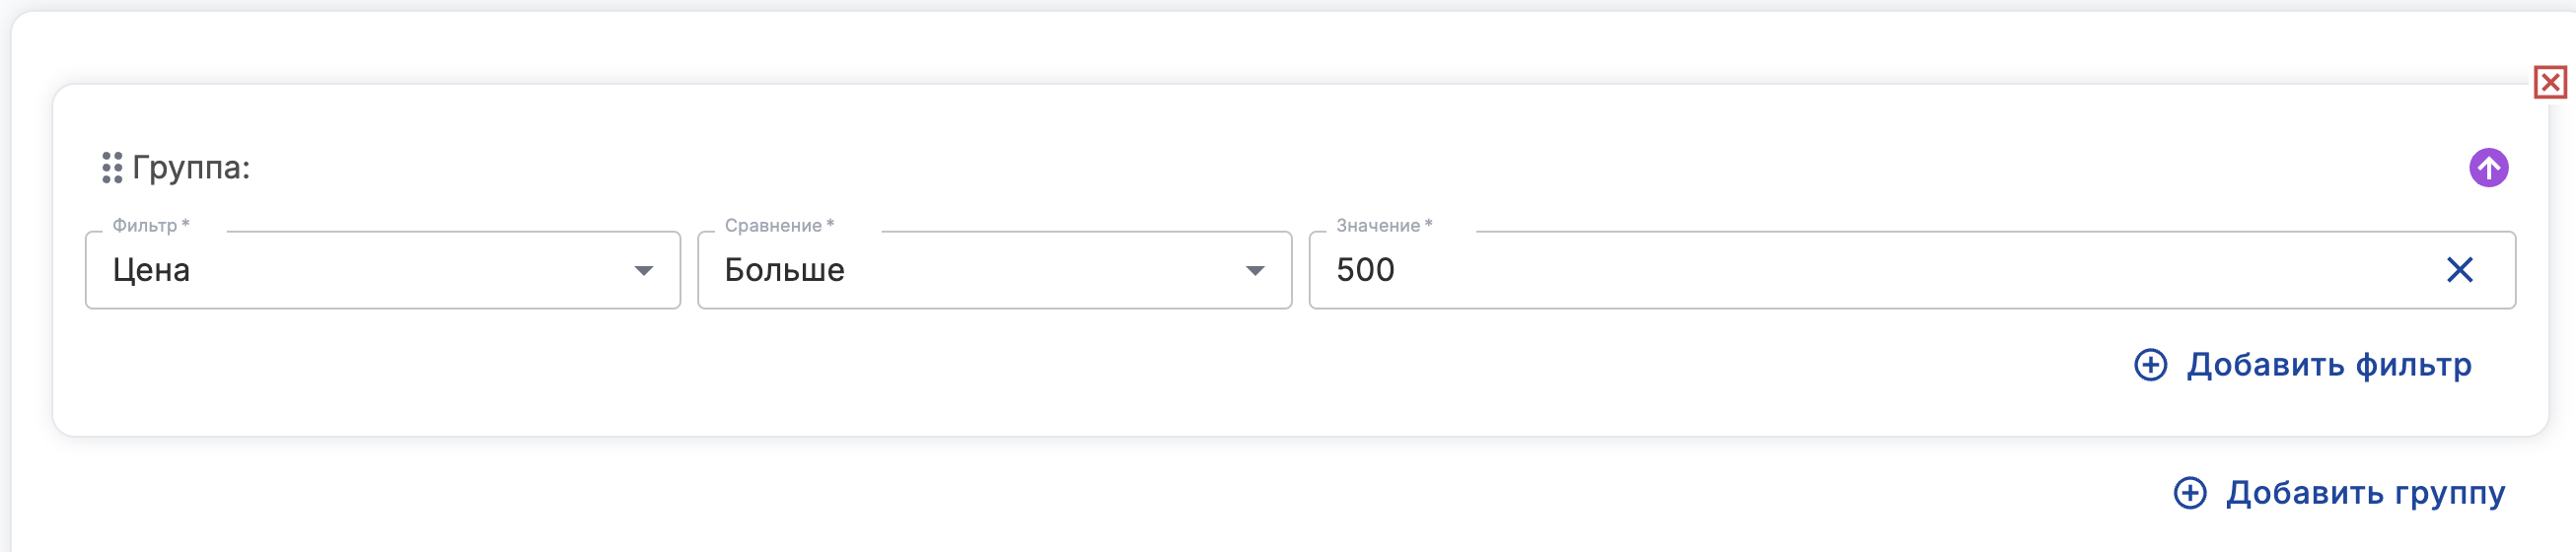Click the Группа: heading label

point(191,168)
